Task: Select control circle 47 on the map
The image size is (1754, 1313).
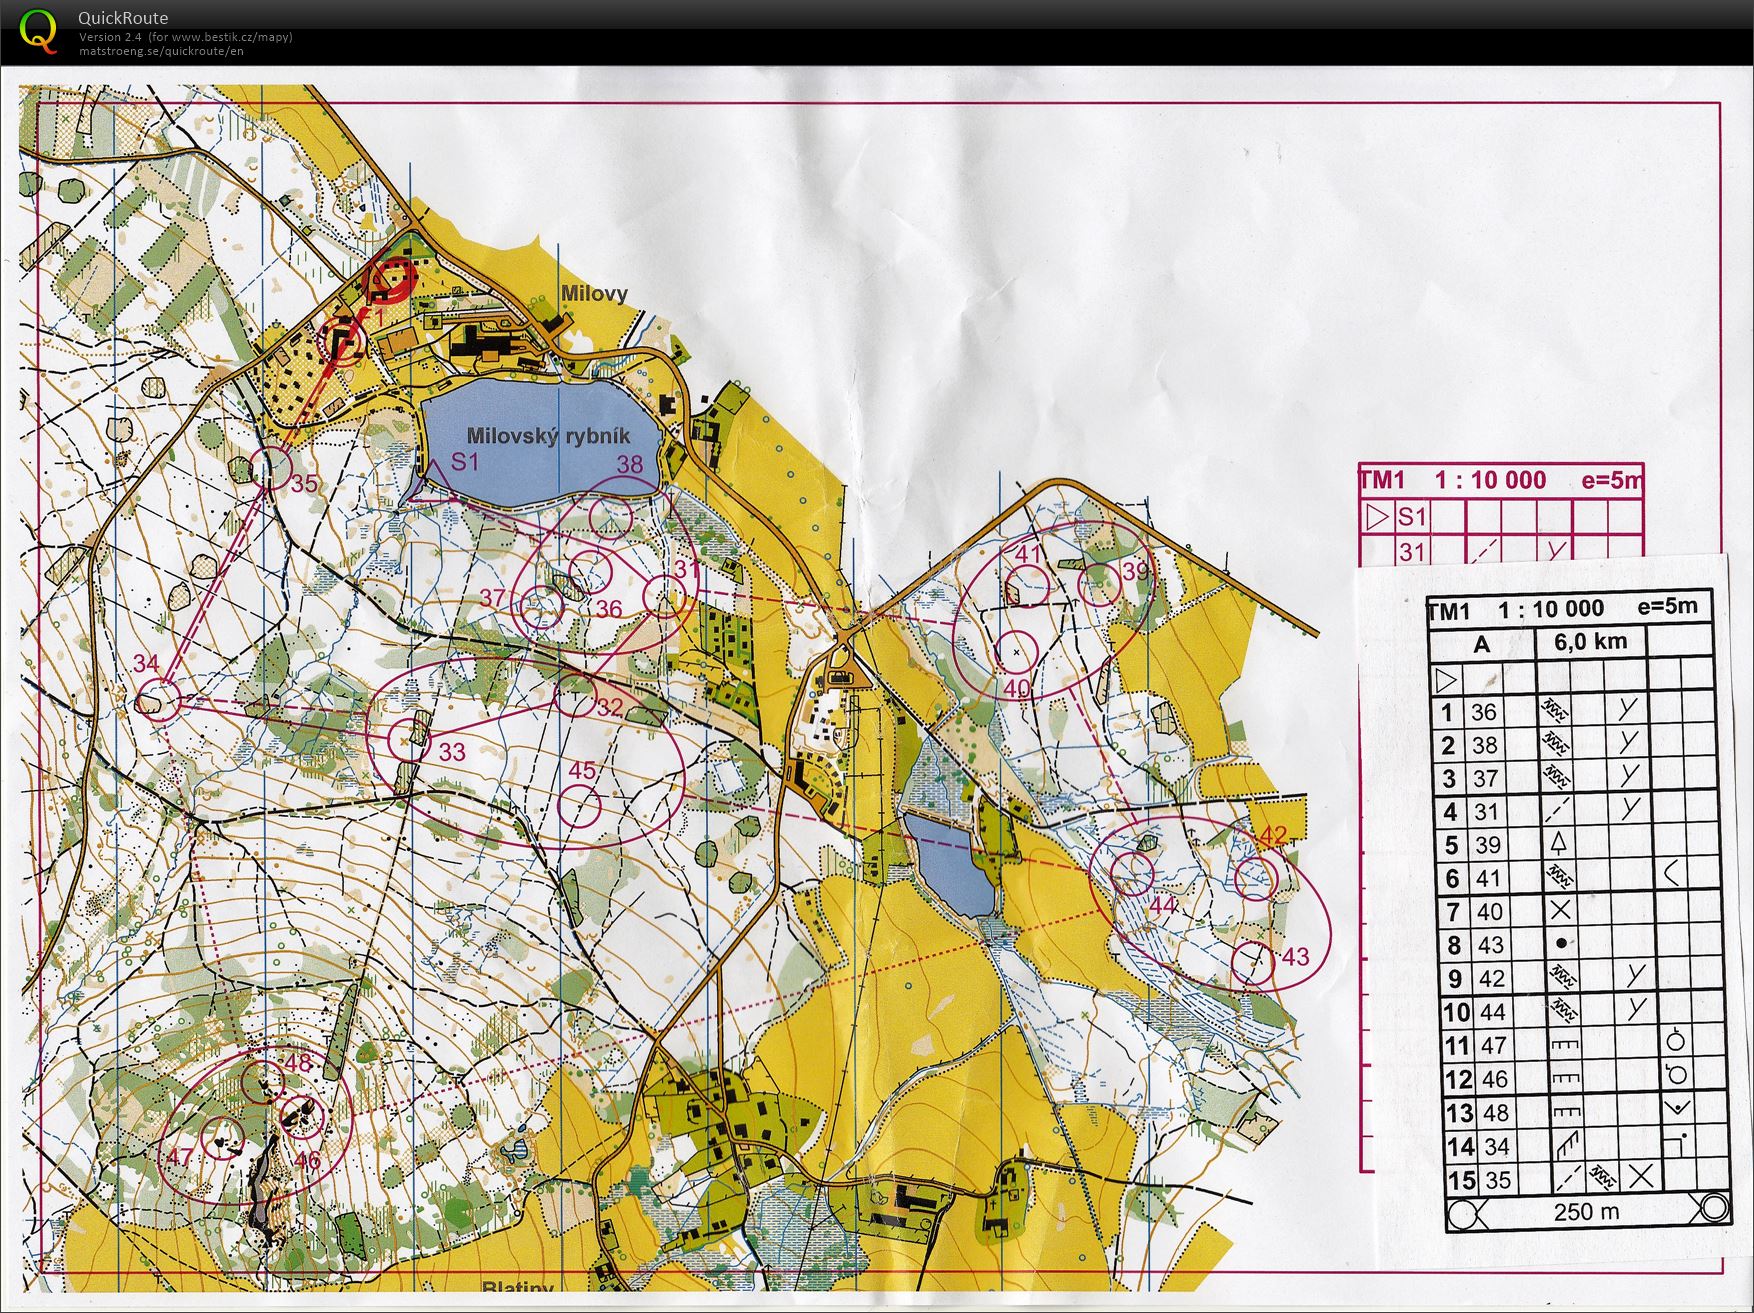Action: tap(222, 1137)
